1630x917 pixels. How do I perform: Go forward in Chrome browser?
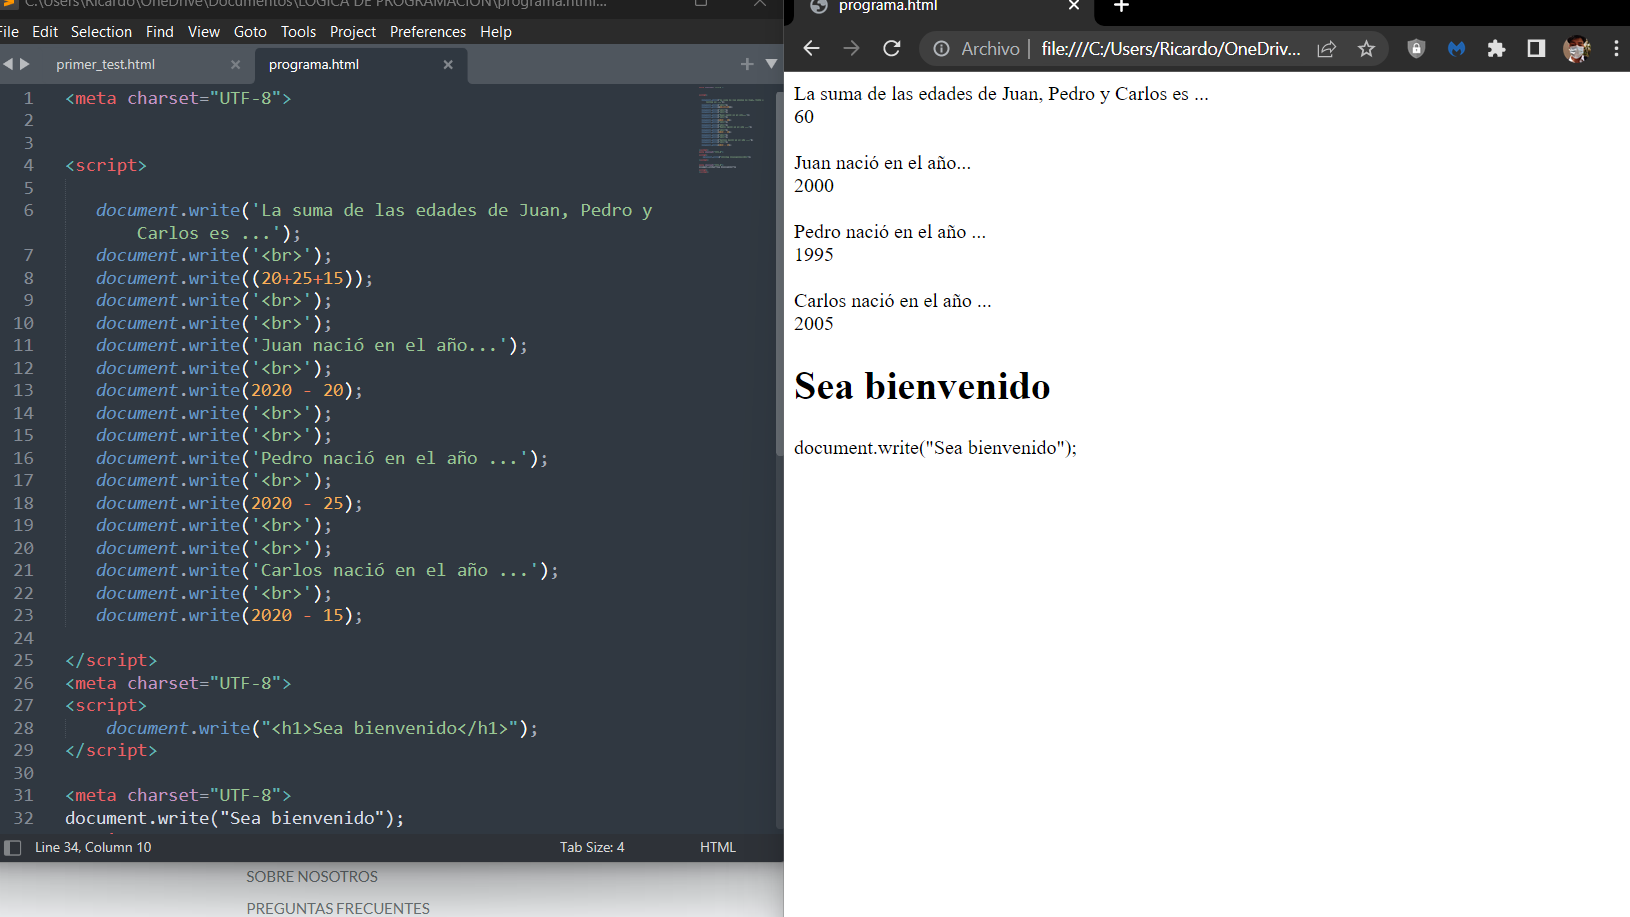tap(851, 48)
